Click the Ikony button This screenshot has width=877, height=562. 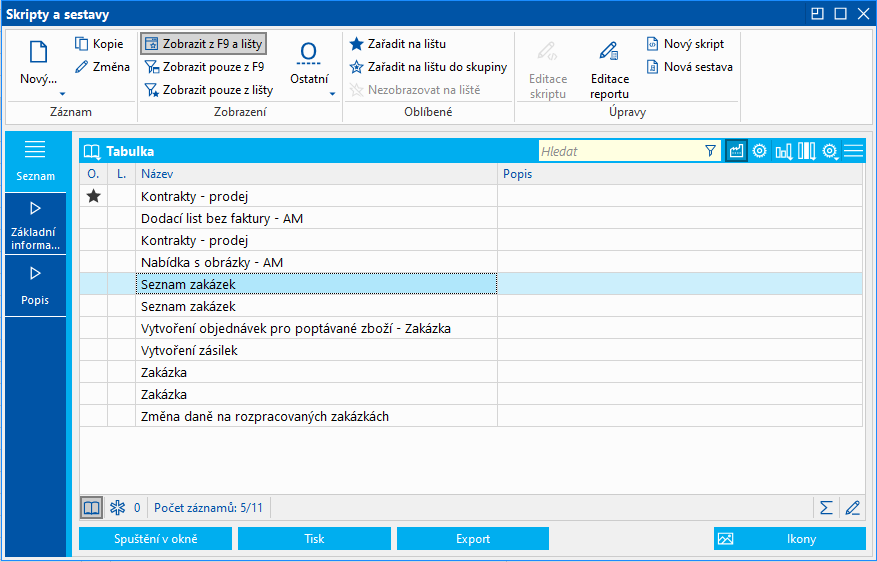(x=790, y=539)
